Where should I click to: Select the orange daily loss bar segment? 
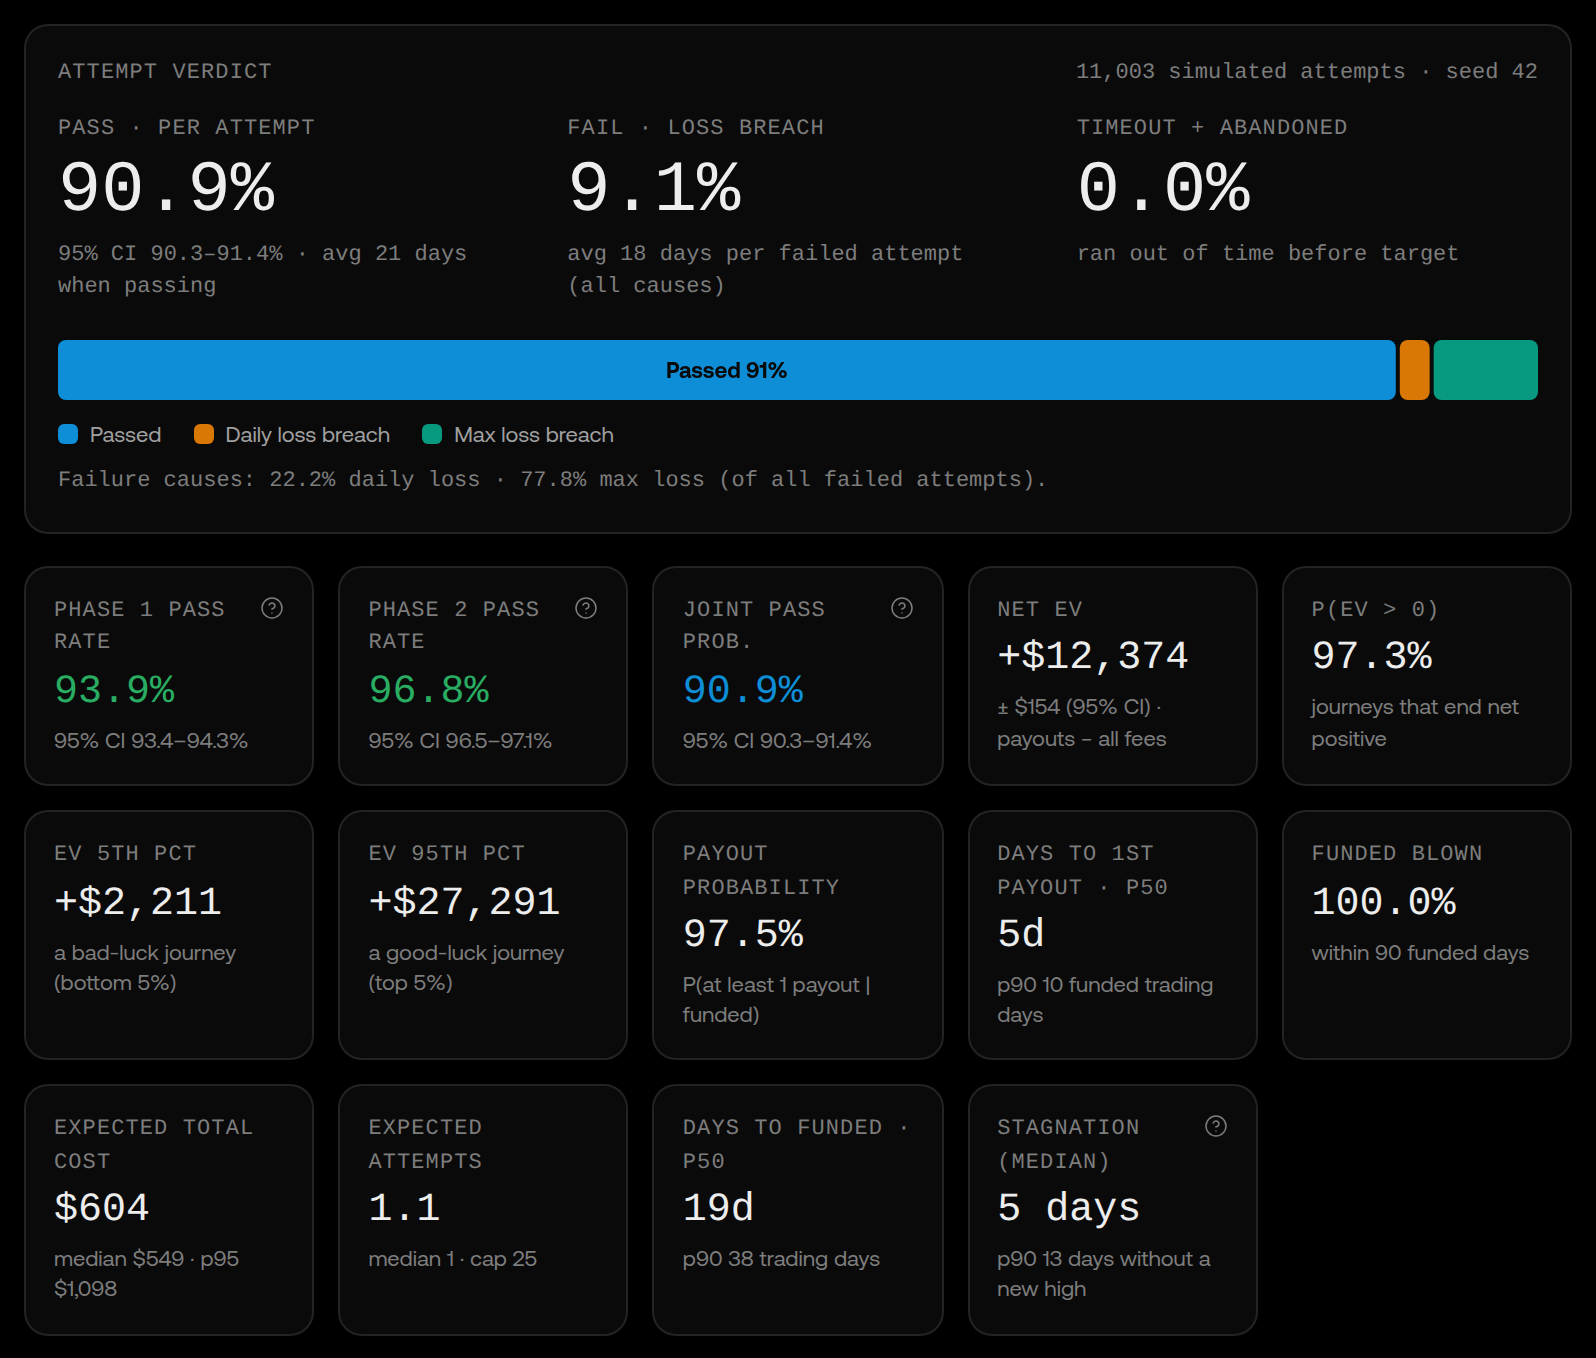[x=1415, y=370]
